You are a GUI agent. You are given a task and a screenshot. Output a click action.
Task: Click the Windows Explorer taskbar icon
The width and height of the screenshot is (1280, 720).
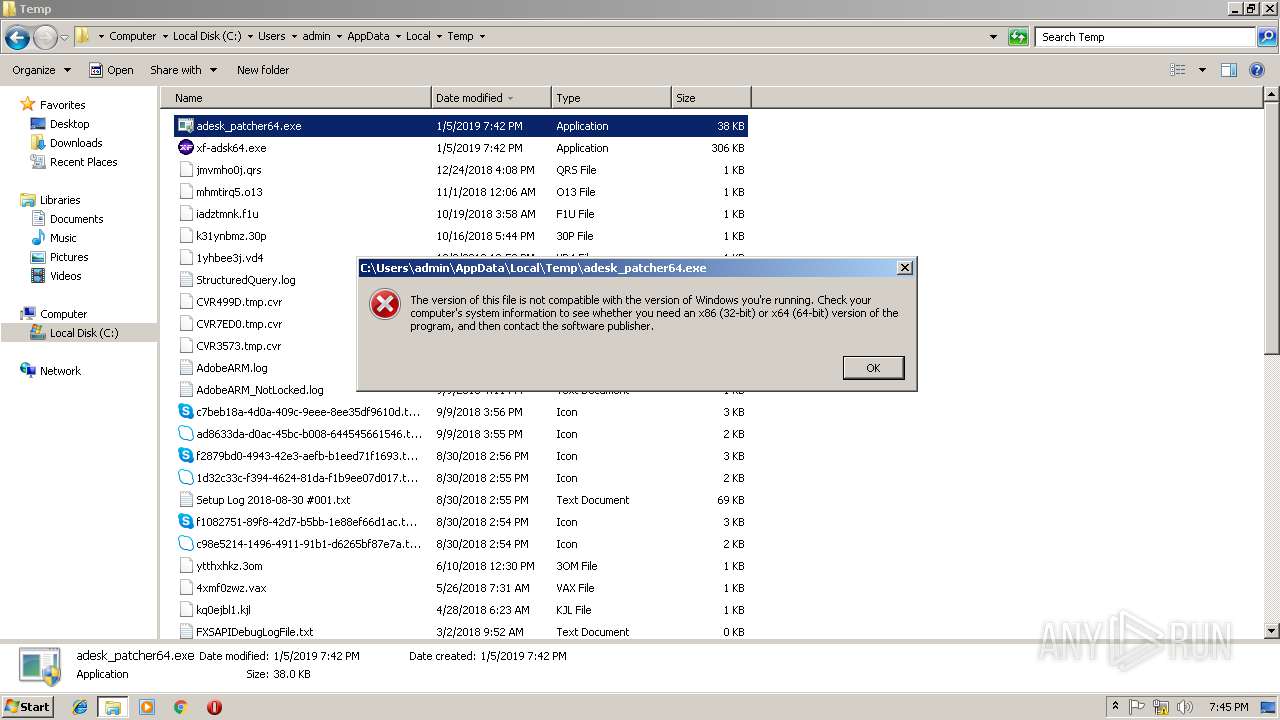(x=113, y=707)
